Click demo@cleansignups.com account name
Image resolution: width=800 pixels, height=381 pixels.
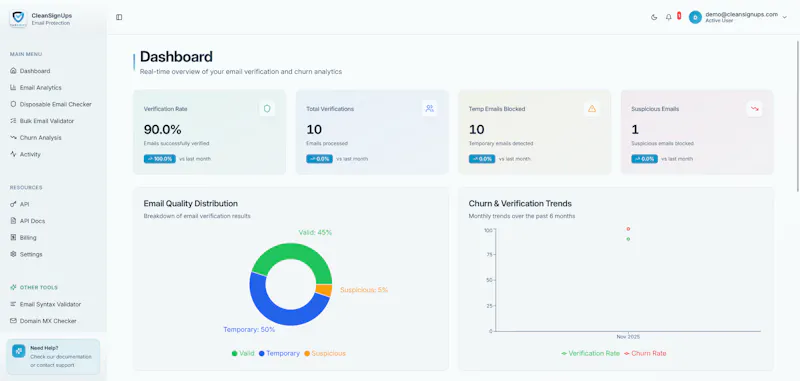741,14
